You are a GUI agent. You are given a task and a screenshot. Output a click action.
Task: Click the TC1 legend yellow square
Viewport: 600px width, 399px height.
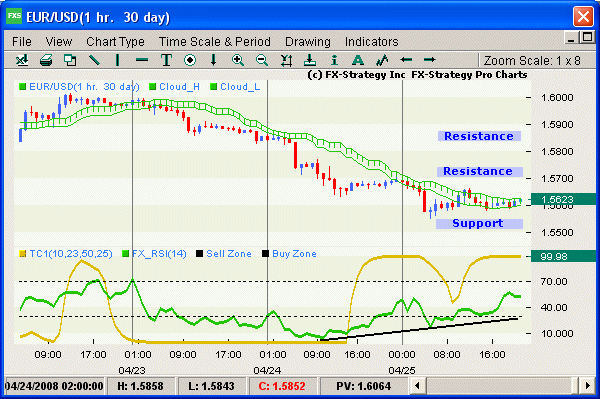click(x=23, y=254)
